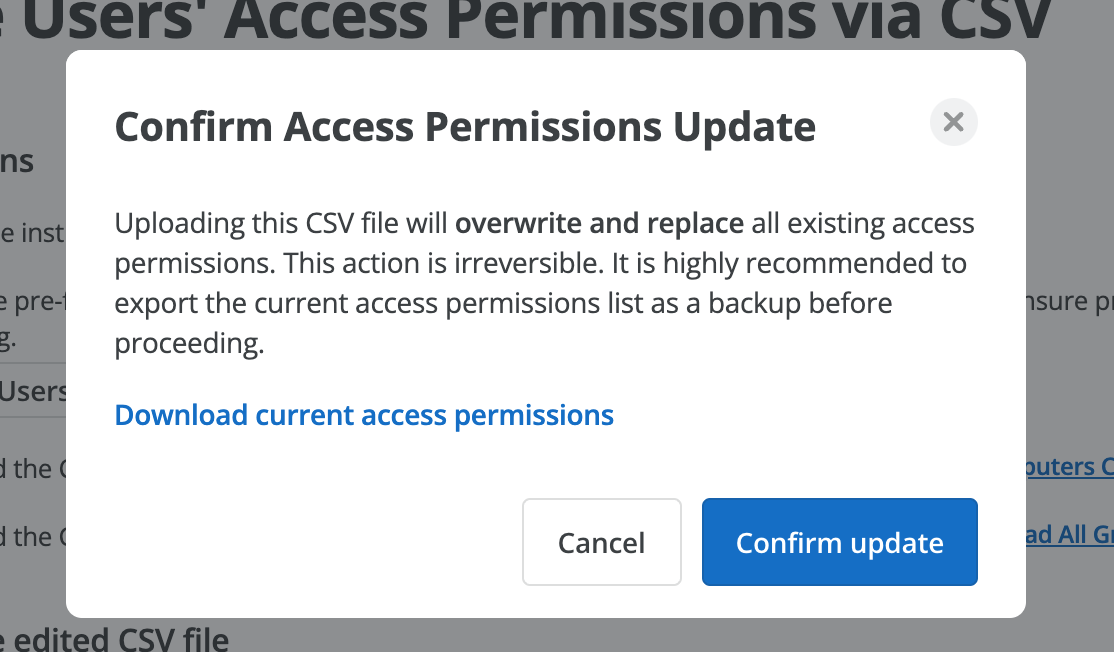This screenshot has width=1114, height=652.
Task: Click the bold 'overwrite and replace' text
Action: click(x=599, y=223)
